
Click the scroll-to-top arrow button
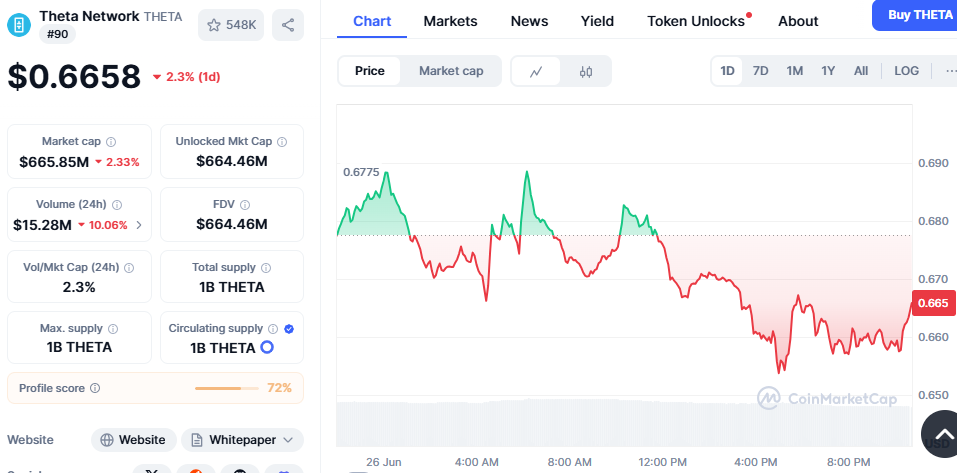coord(944,434)
